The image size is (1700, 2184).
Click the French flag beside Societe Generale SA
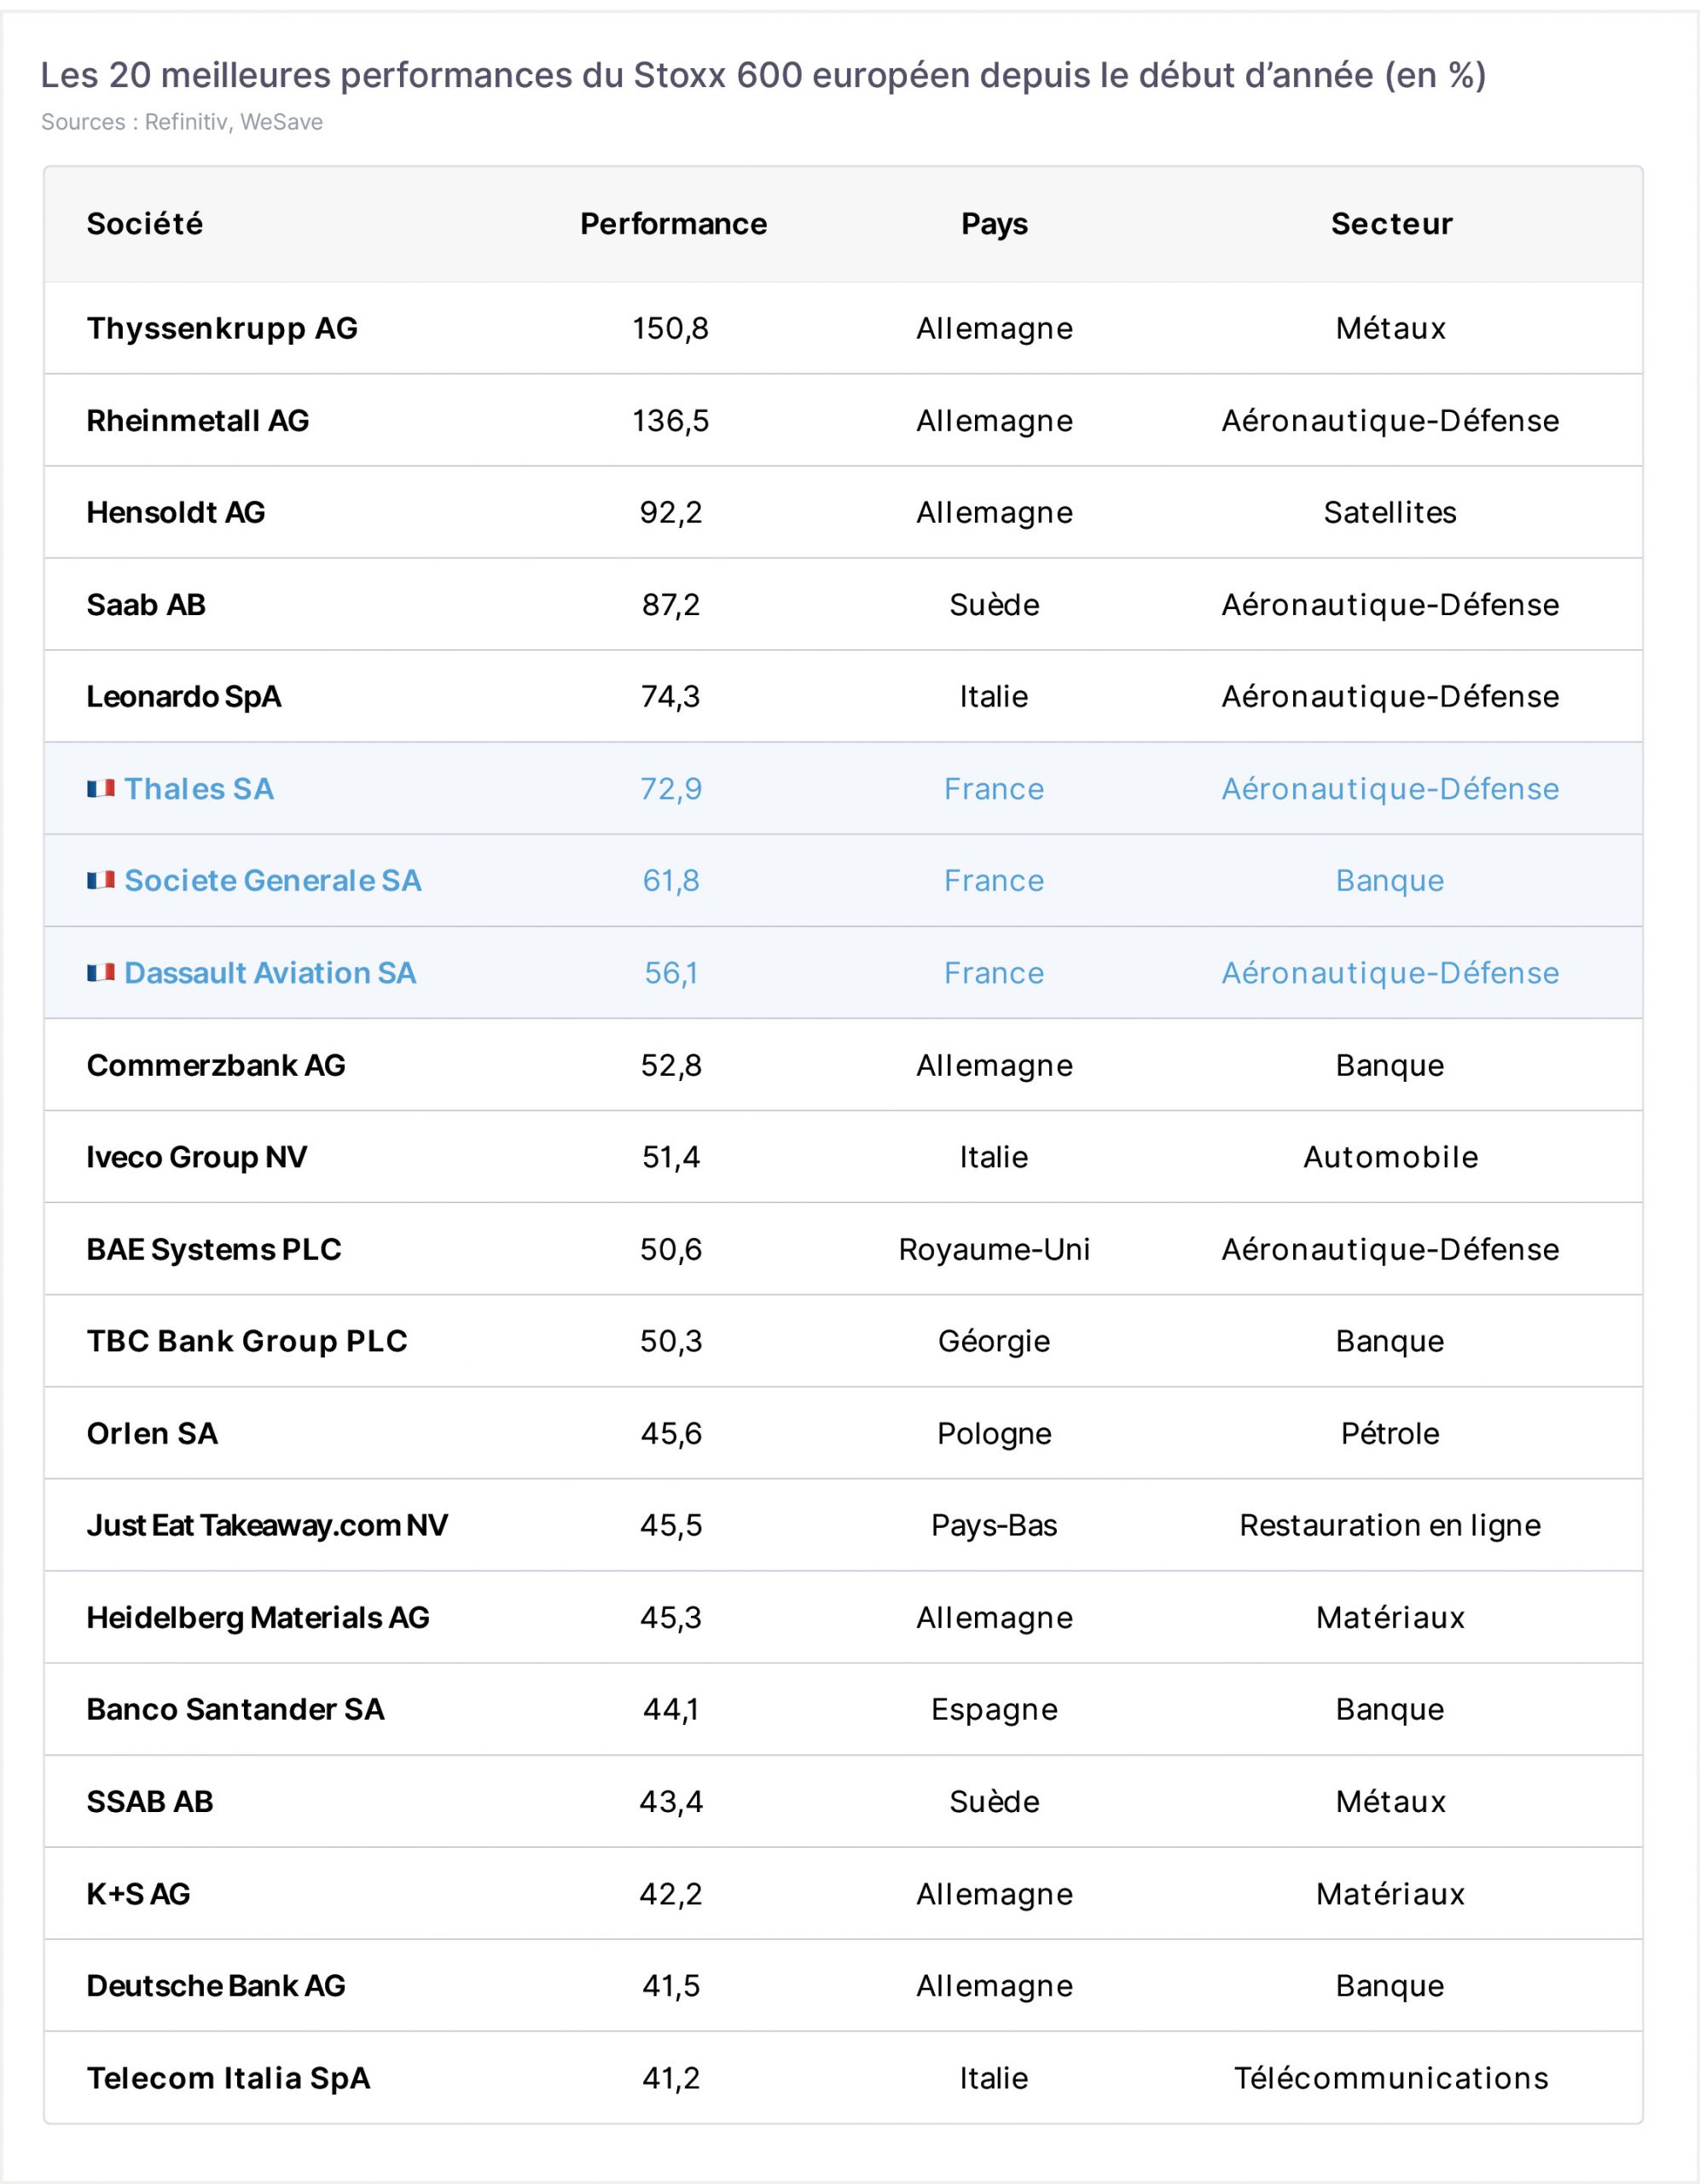[101, 881]
